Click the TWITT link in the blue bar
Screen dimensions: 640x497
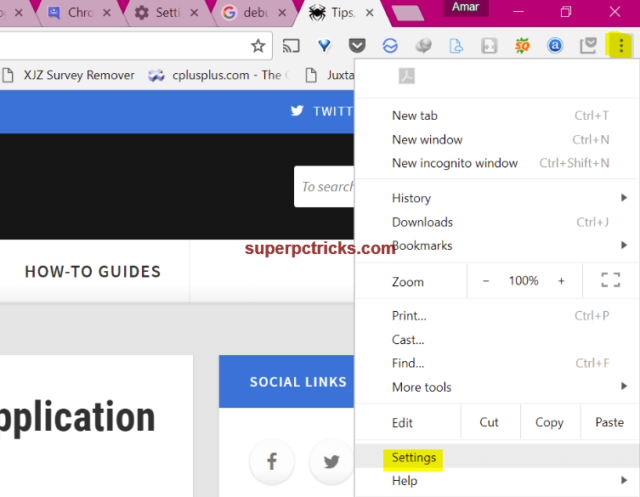coord(333,111)
